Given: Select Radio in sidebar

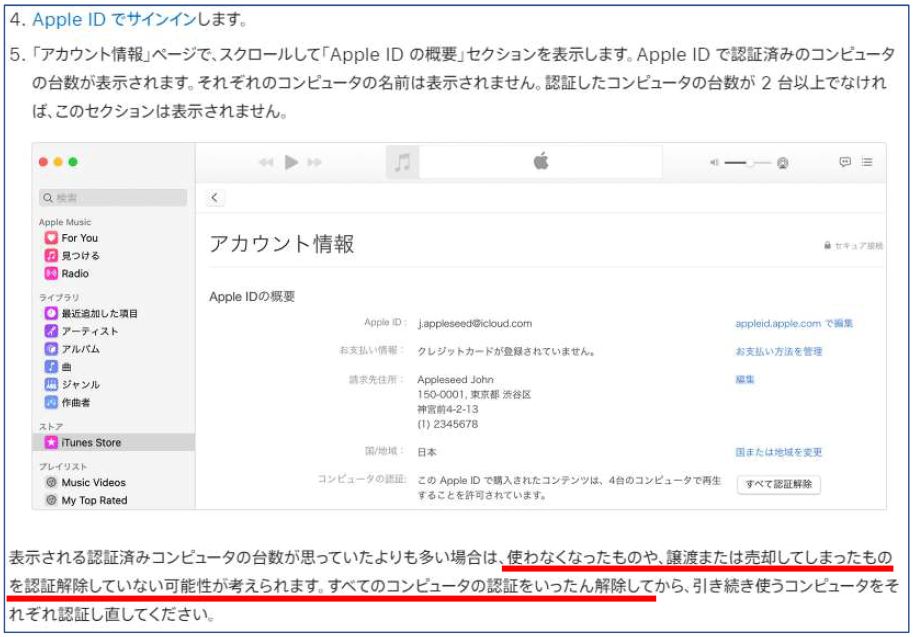Looking at the screenshot, I should (75, 273).
